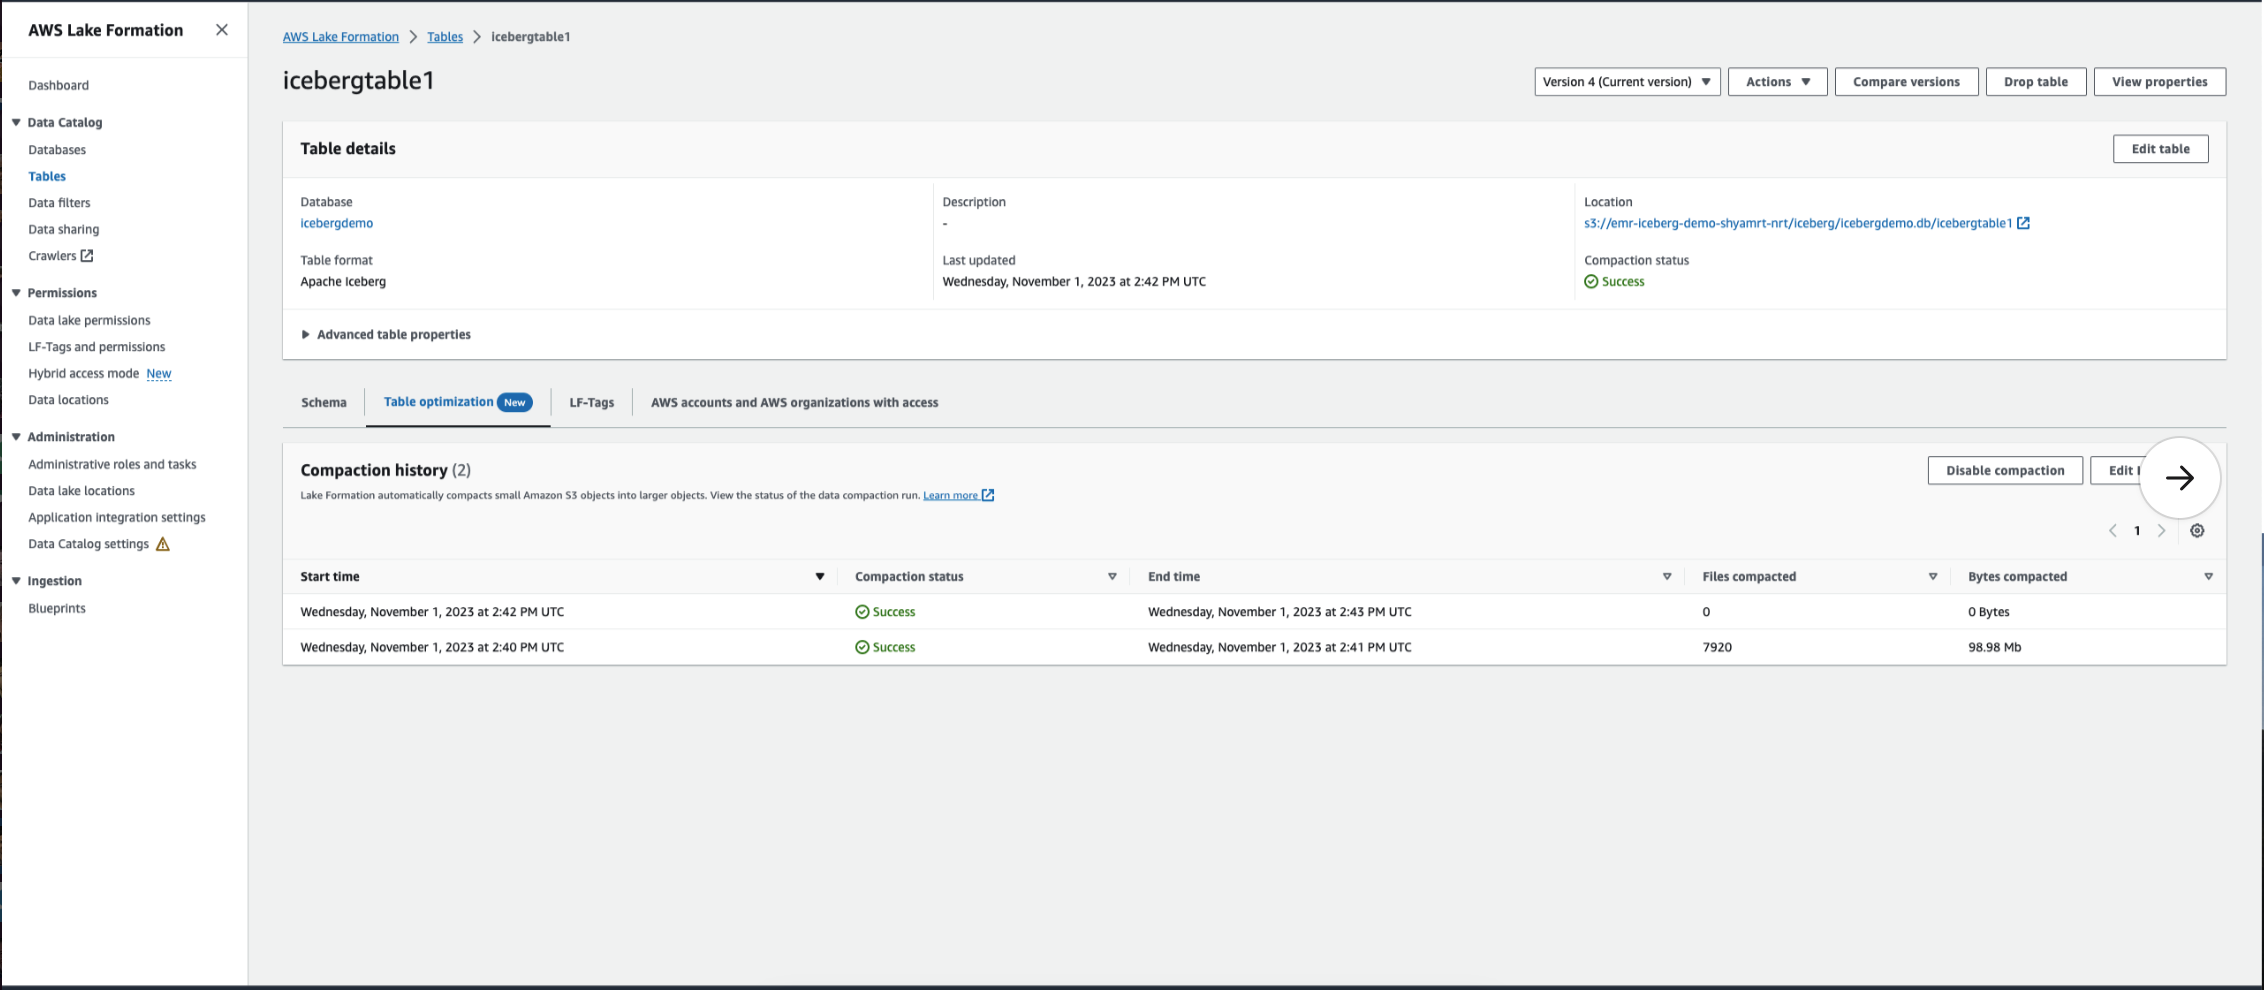Collapse the Permissions sidebar section

[x=16, y=293]
